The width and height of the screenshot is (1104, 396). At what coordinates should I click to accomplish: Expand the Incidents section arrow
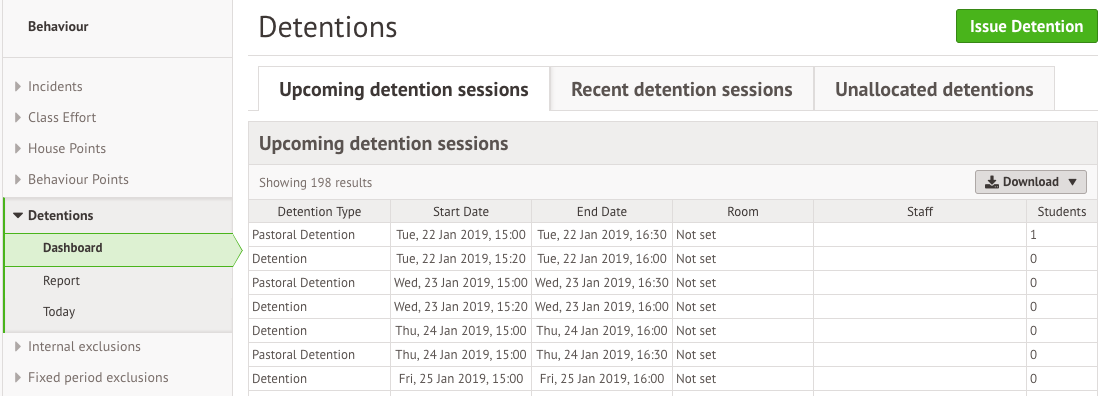(18, 87)
